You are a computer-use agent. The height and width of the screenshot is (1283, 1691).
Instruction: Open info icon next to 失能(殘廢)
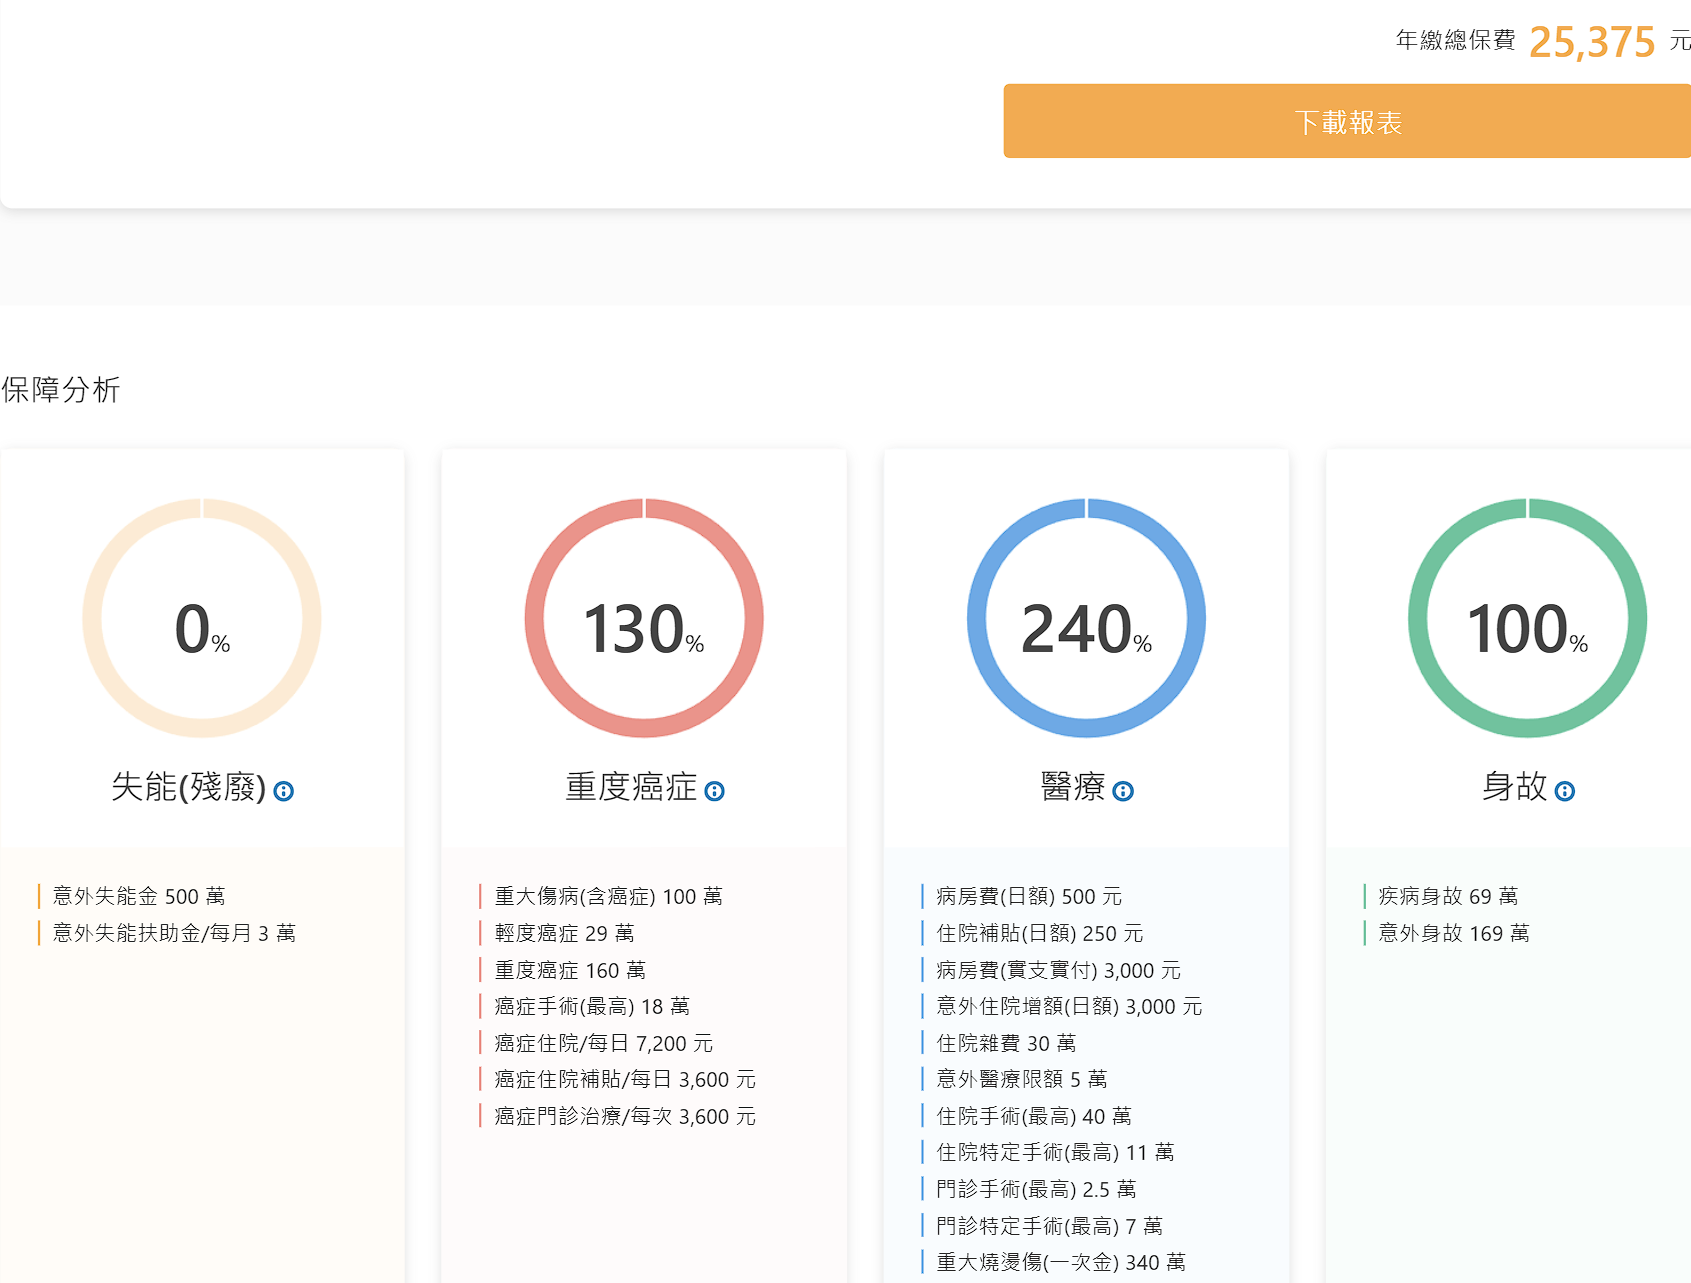click(284, 791)
